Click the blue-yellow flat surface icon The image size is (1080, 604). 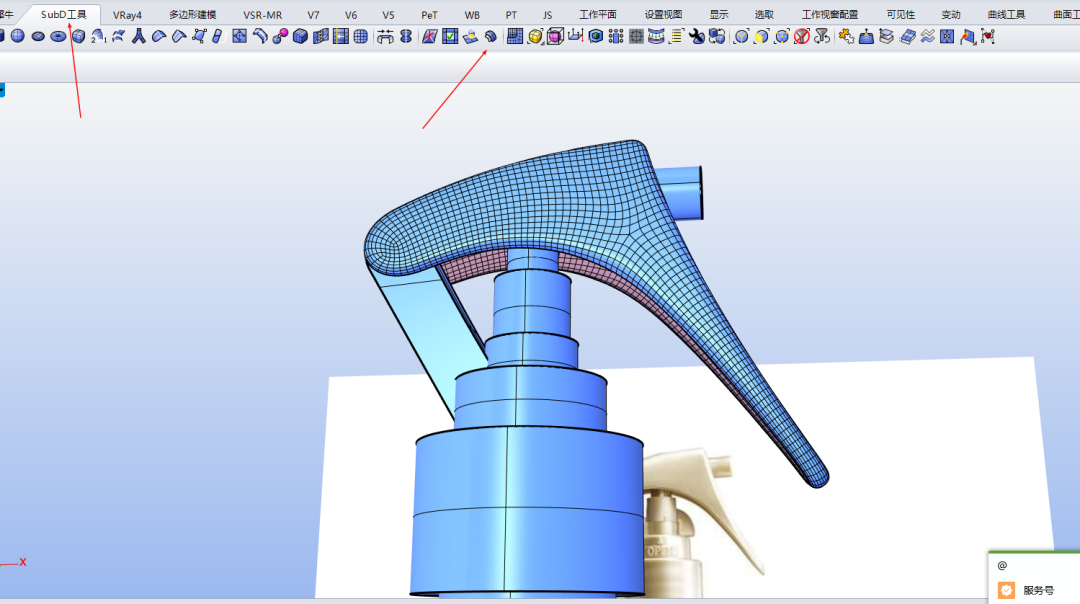click(x=470, y=37)
